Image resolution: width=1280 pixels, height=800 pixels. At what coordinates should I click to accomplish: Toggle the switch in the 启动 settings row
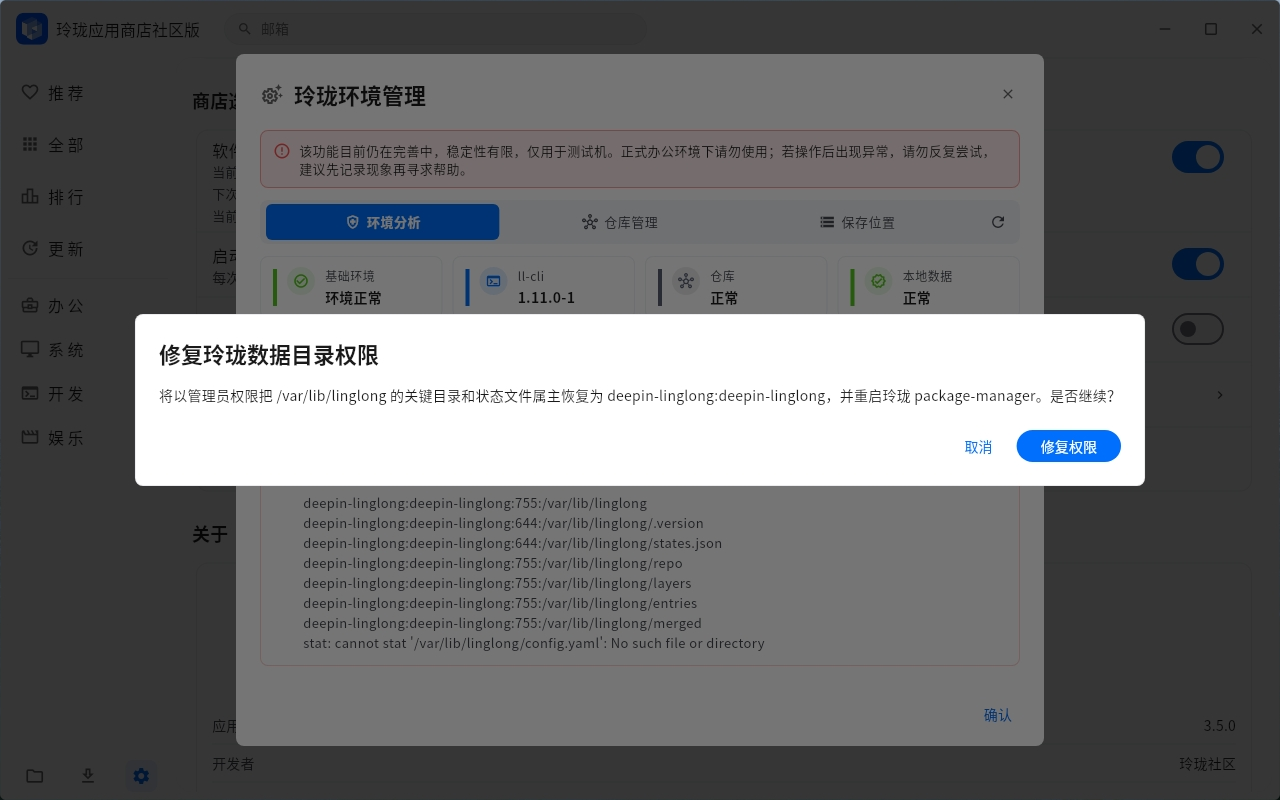1197,264
